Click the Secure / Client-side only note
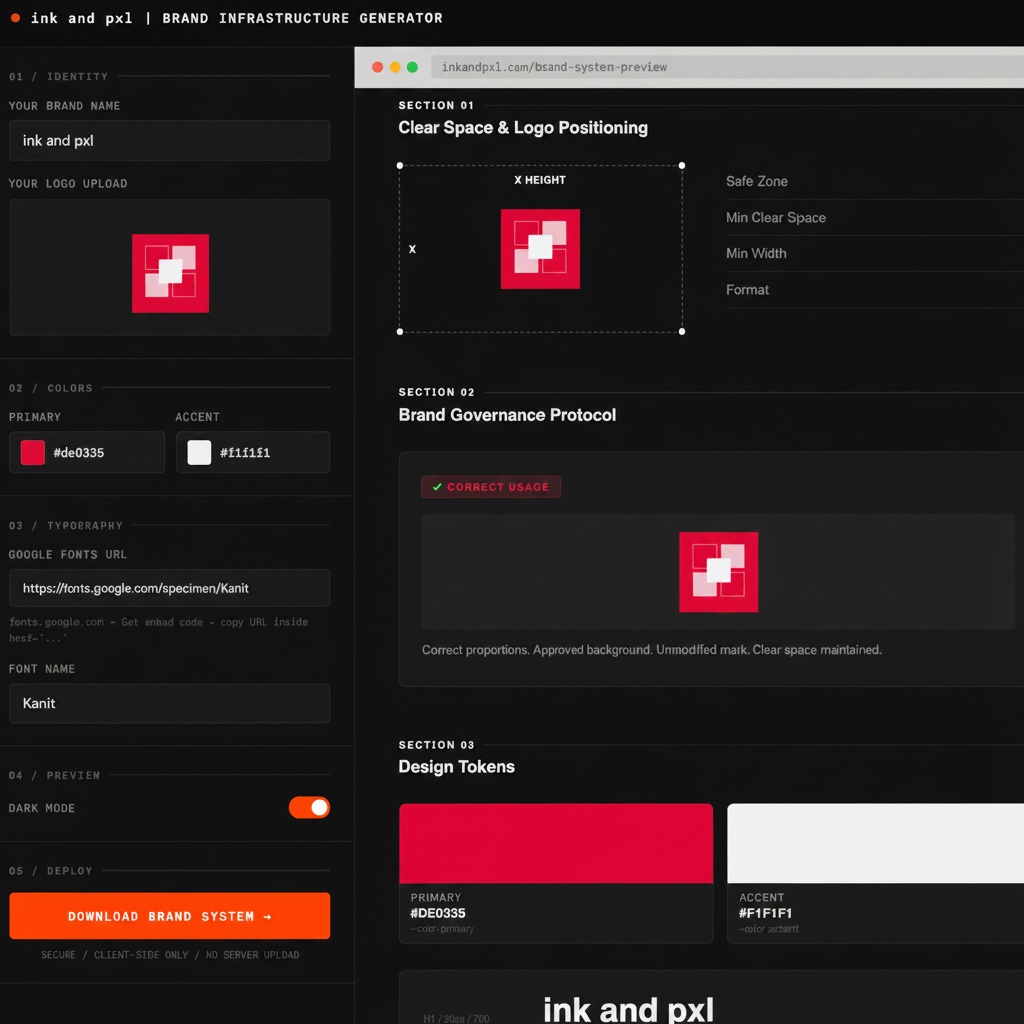The height and width of the screenshot is (1024, 1024). 170,955
